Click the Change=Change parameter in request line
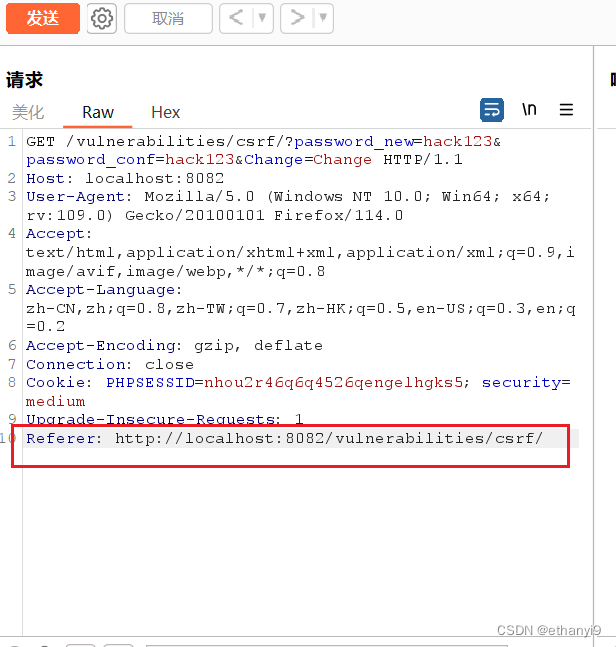 [x=308, y=160]
